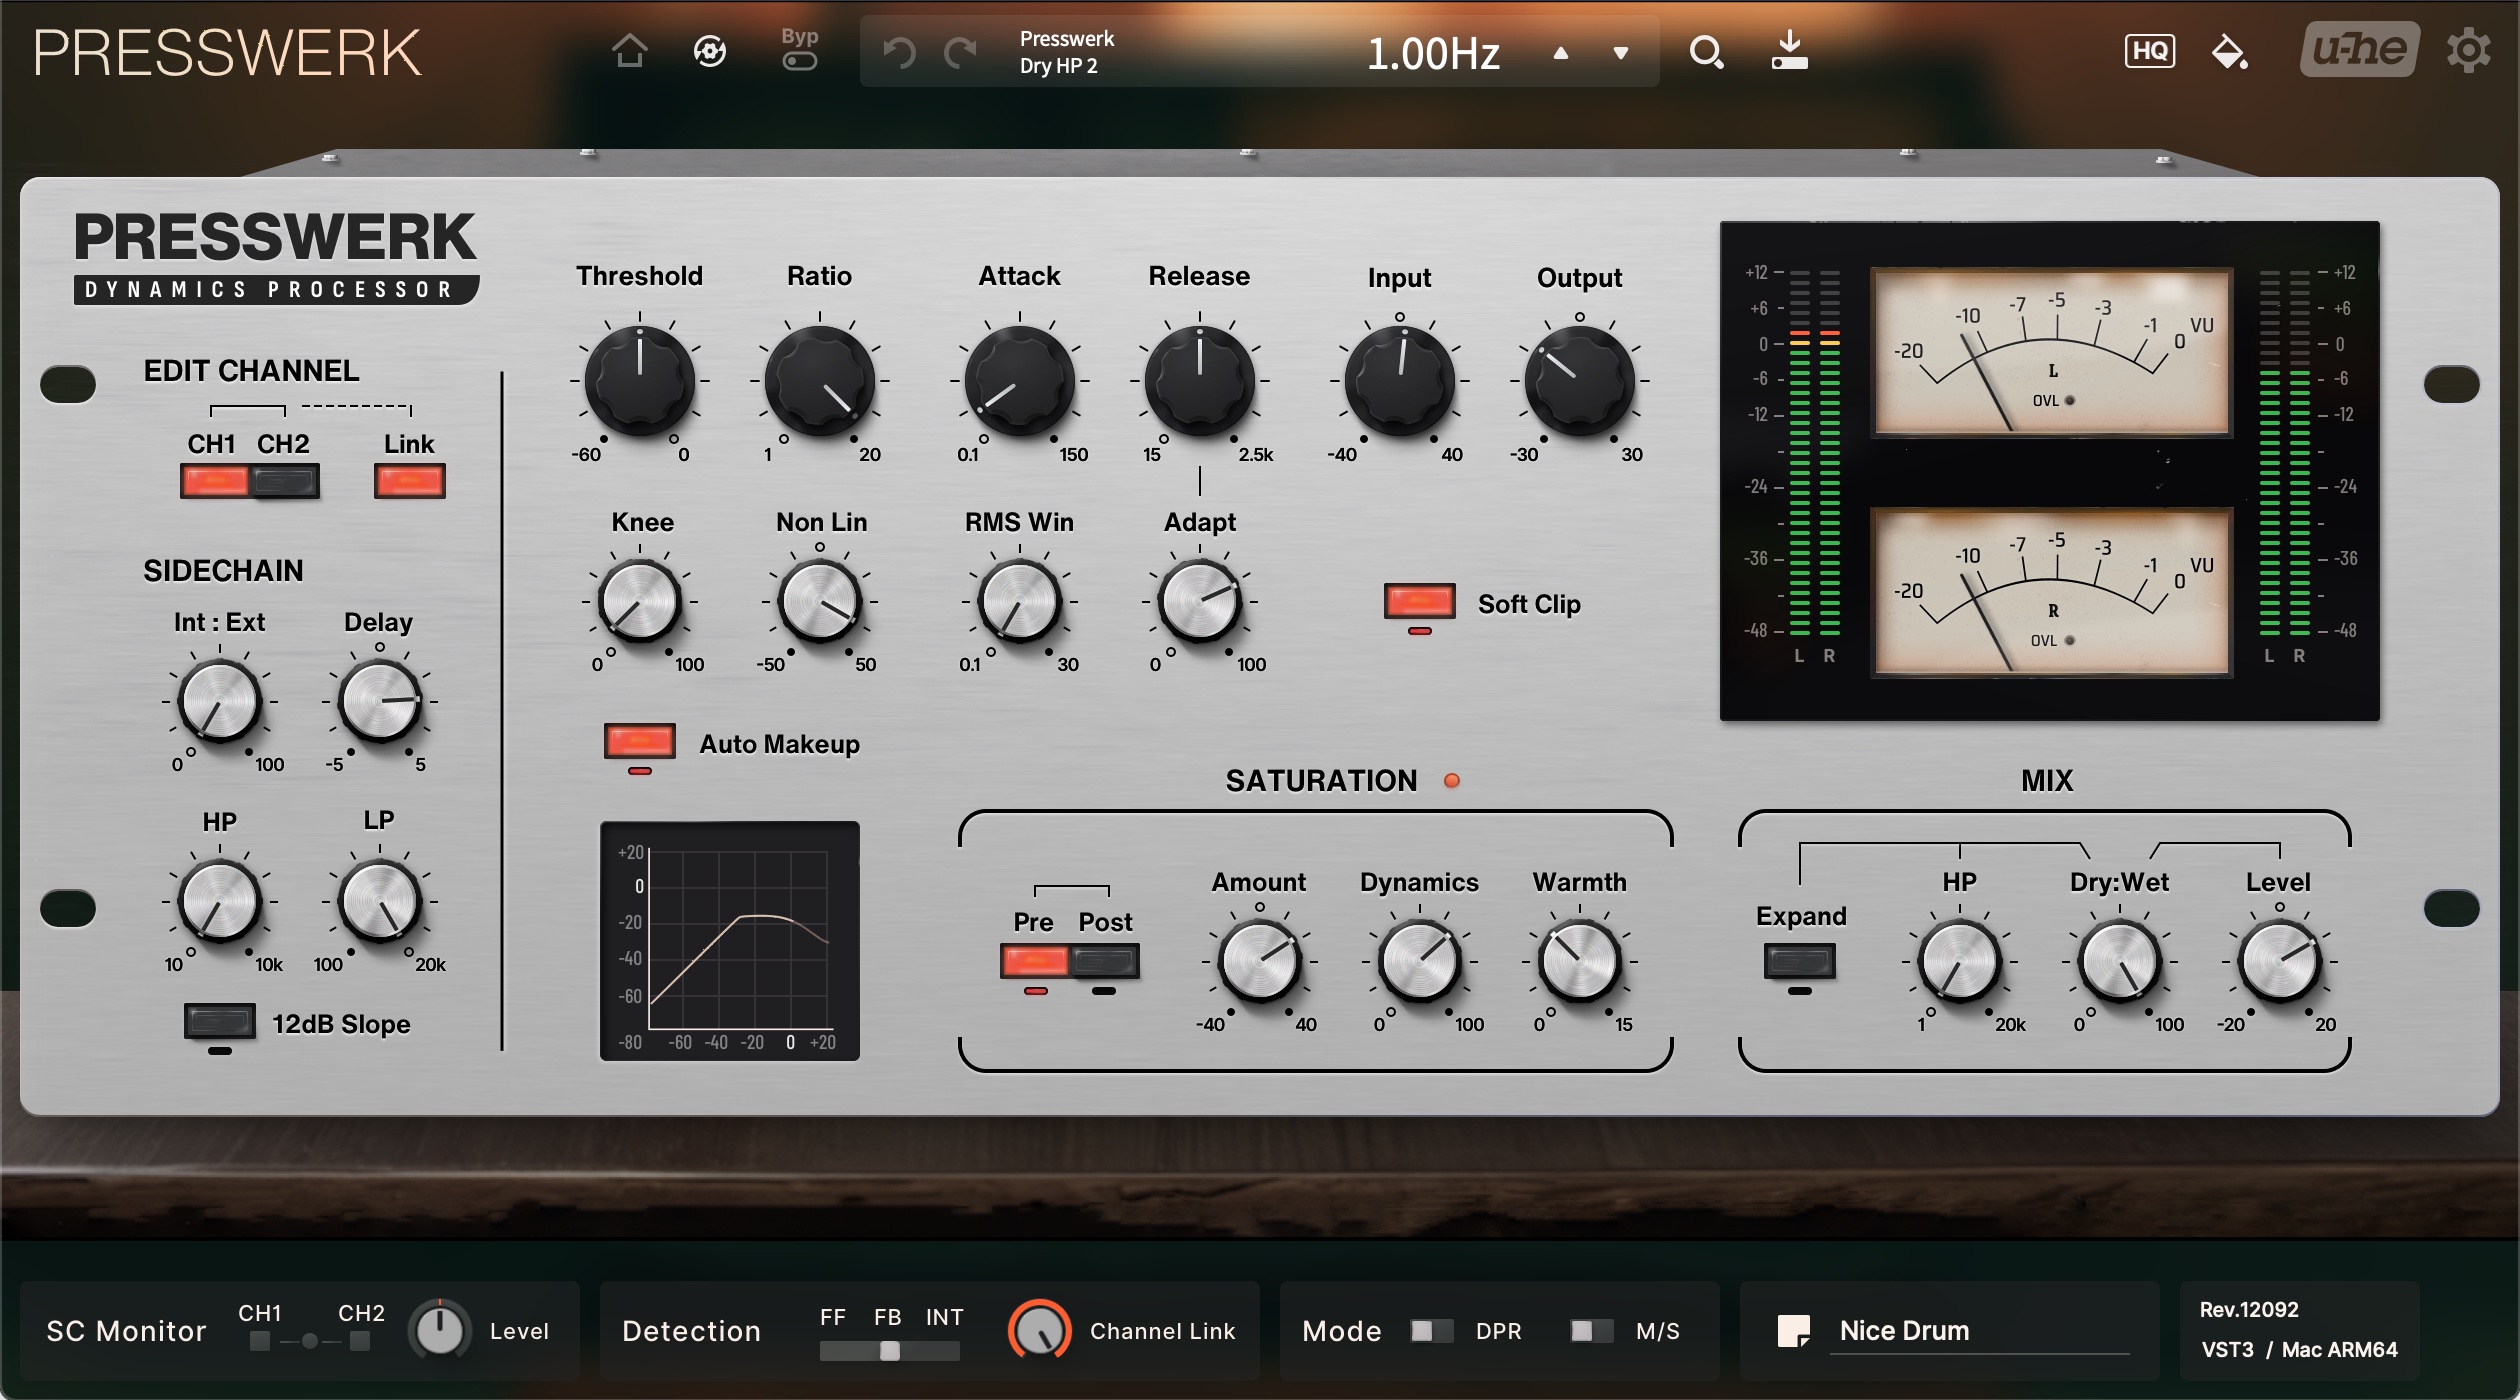
Task: Click the MIX Level knob
Action: 2280,961
